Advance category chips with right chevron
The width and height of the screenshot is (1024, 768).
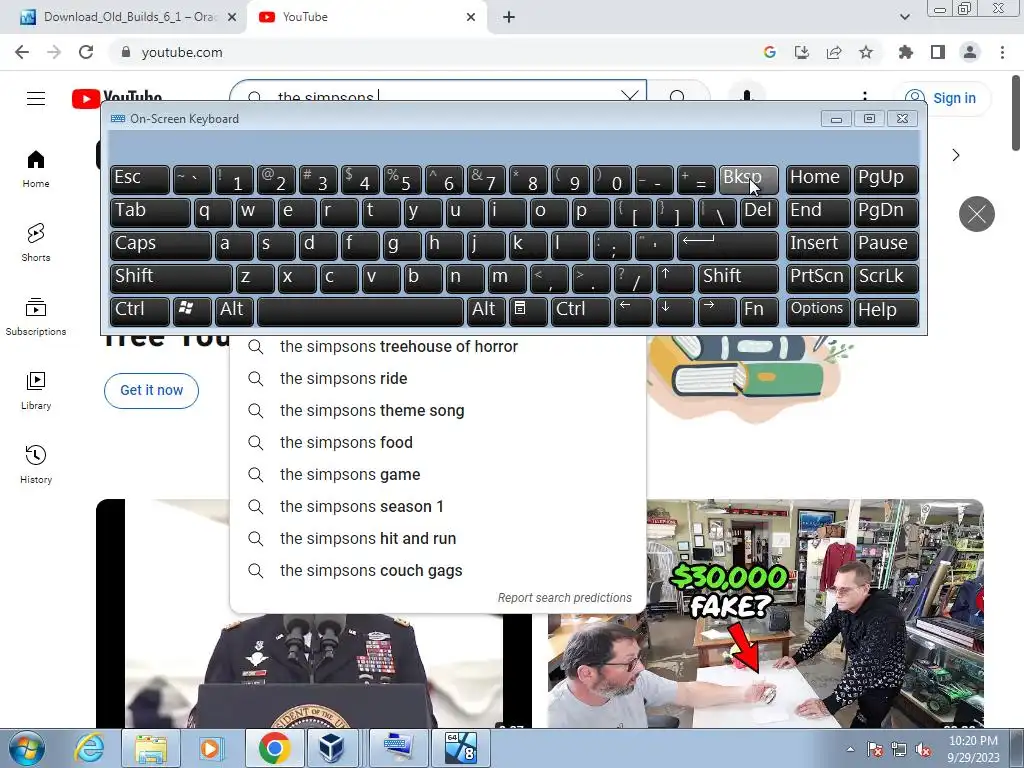point(955,155)
